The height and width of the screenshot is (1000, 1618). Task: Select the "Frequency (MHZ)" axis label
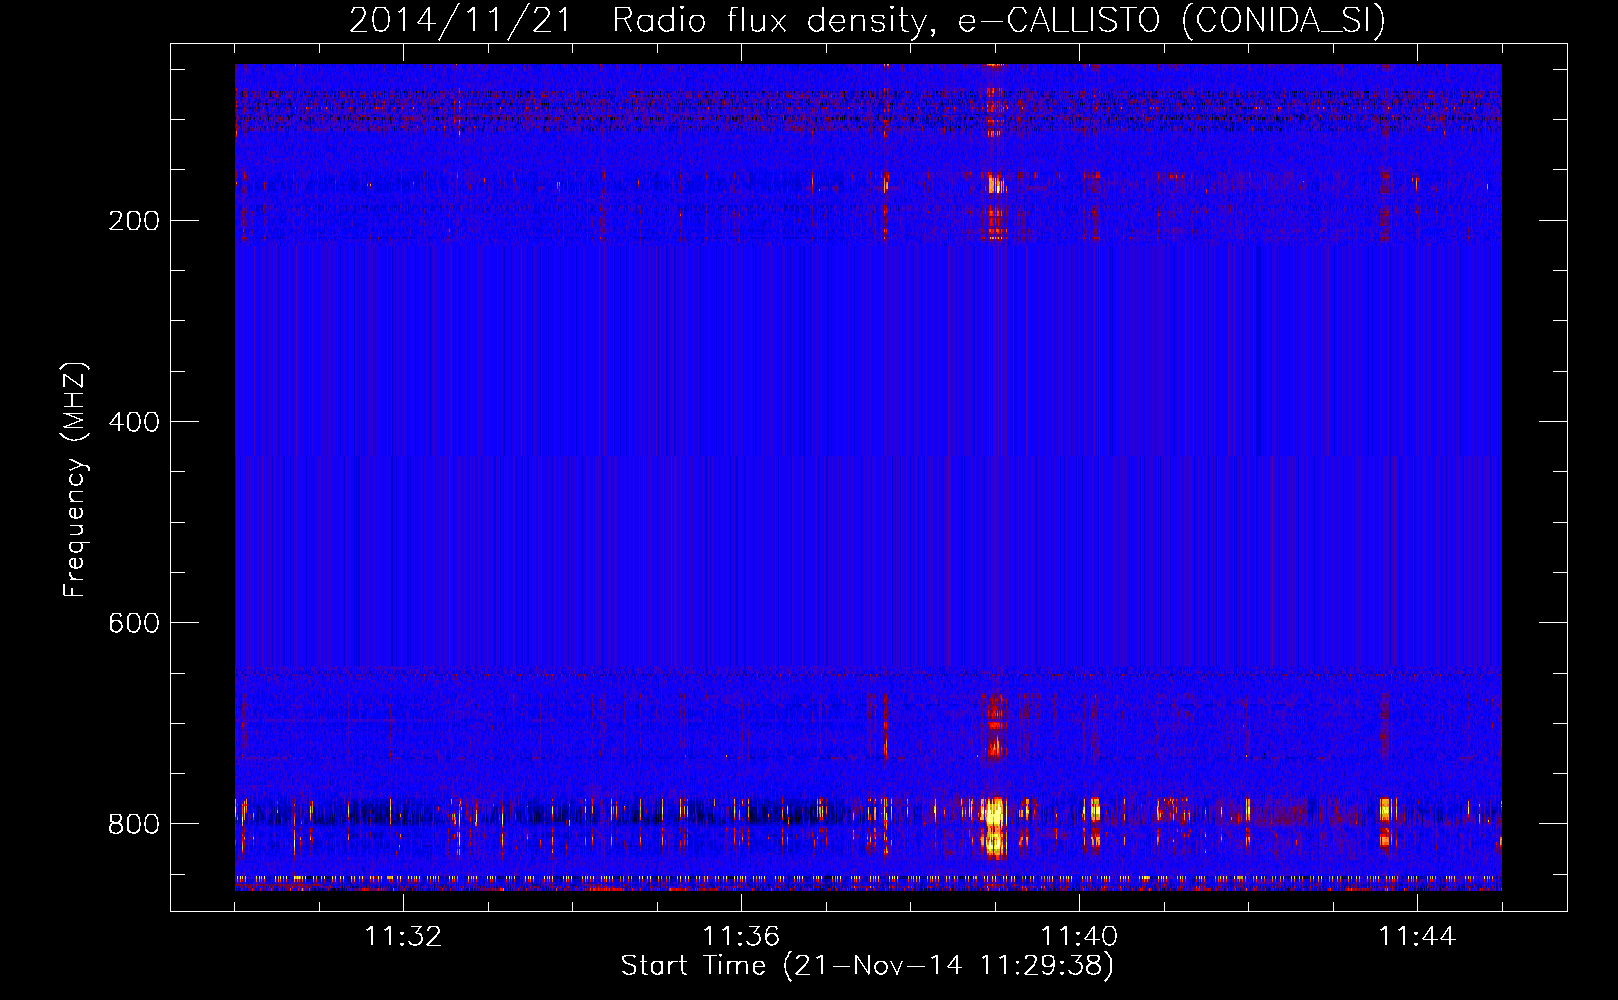point(75,480)
